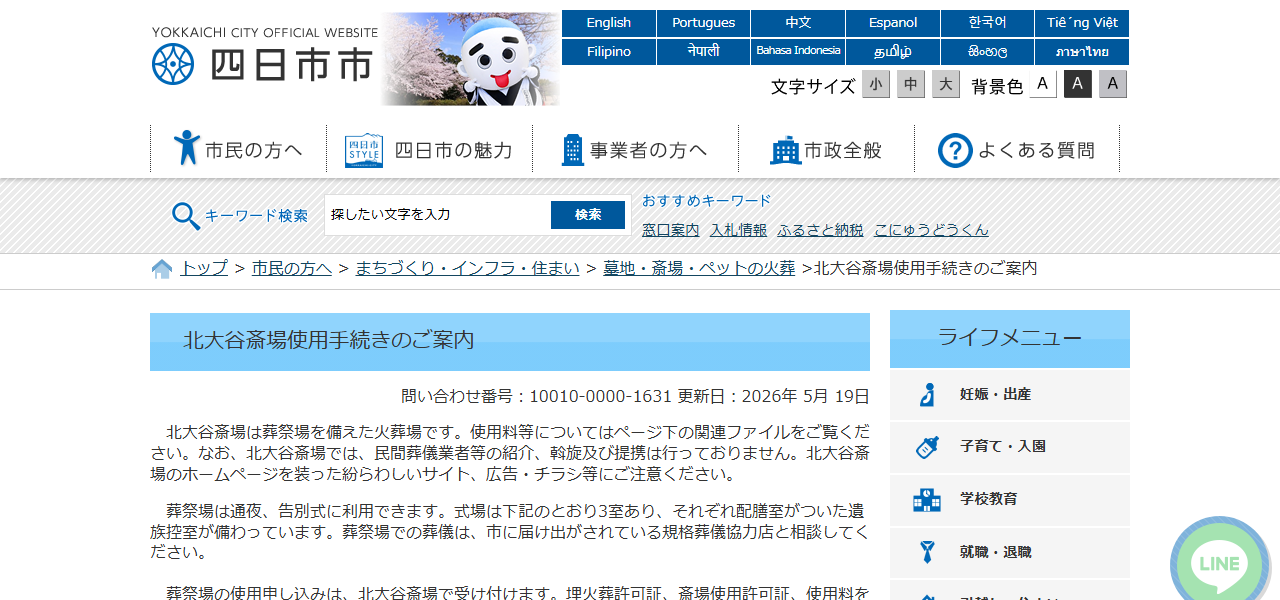Viewport: 1280px width, 600px height.
Task: Click the baby bottle childcare icon
Action: coord(927,447)
